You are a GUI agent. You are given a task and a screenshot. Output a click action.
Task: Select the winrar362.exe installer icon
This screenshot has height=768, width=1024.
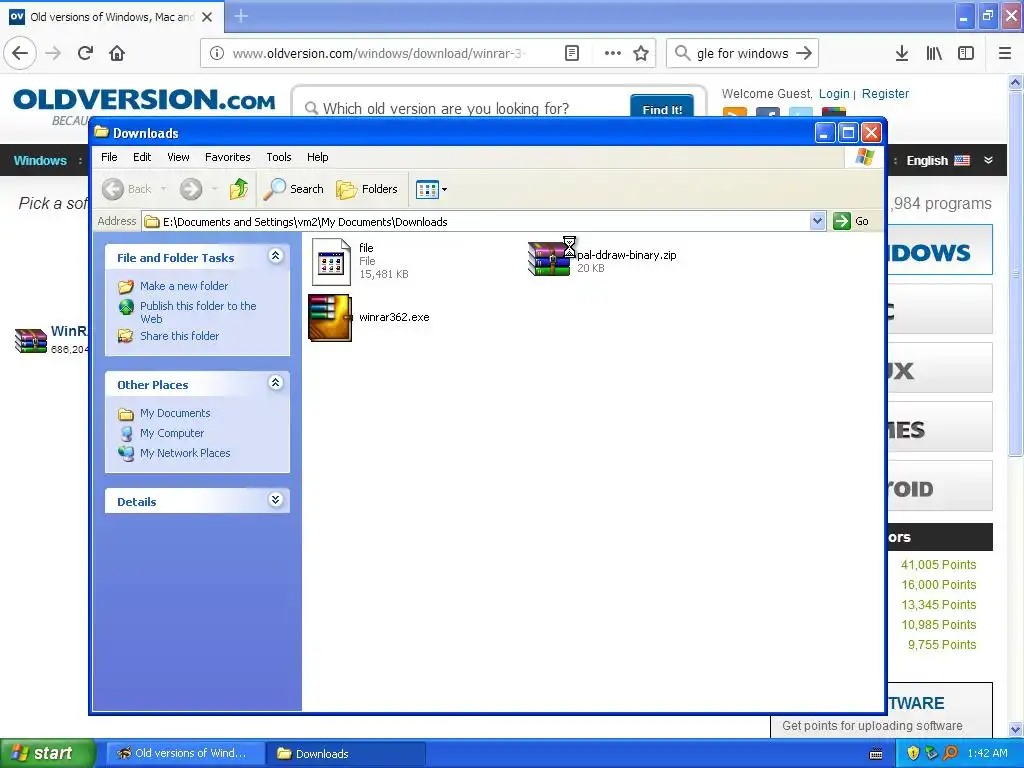(330, 317)
